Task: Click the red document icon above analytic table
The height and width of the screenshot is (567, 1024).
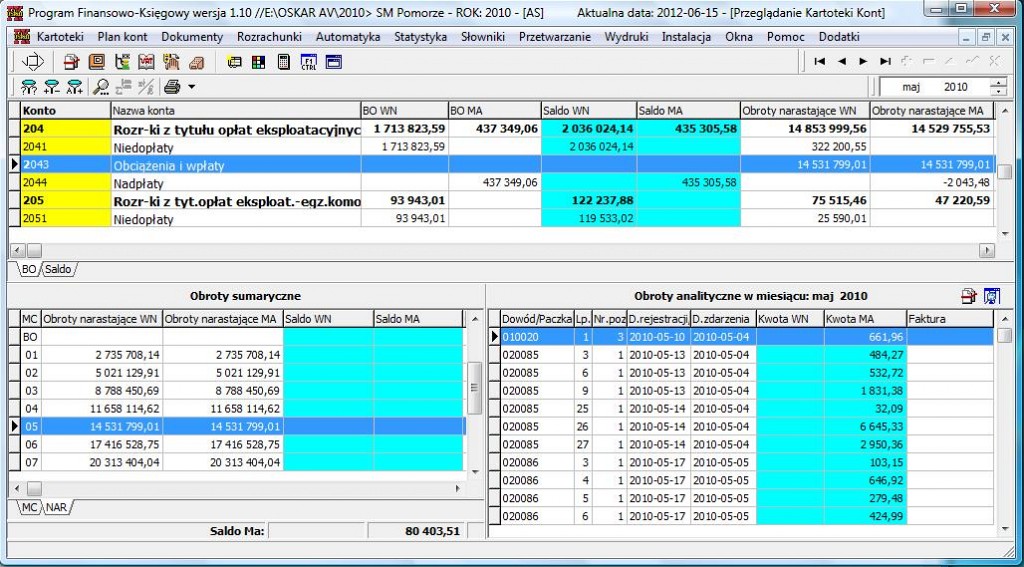Action: 968,296
